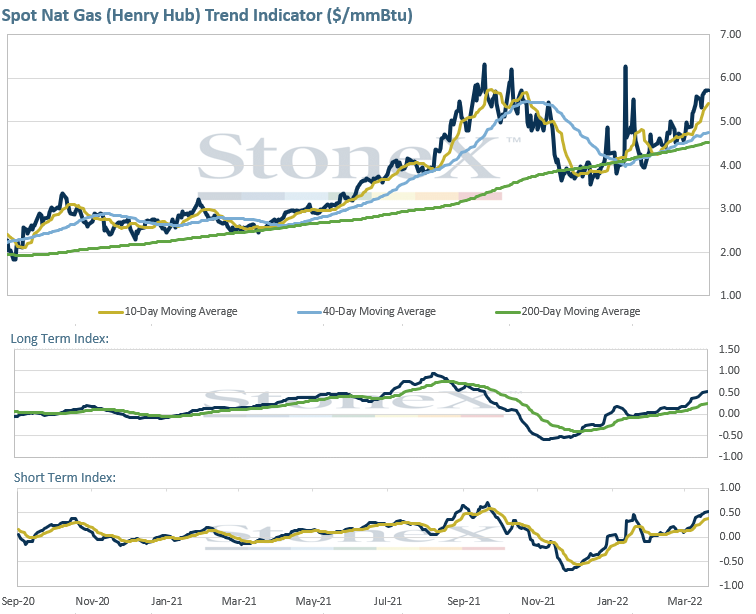Click the Jan-21 date axis label
This screenshot has height=614, width=756.
coord(167,601)
